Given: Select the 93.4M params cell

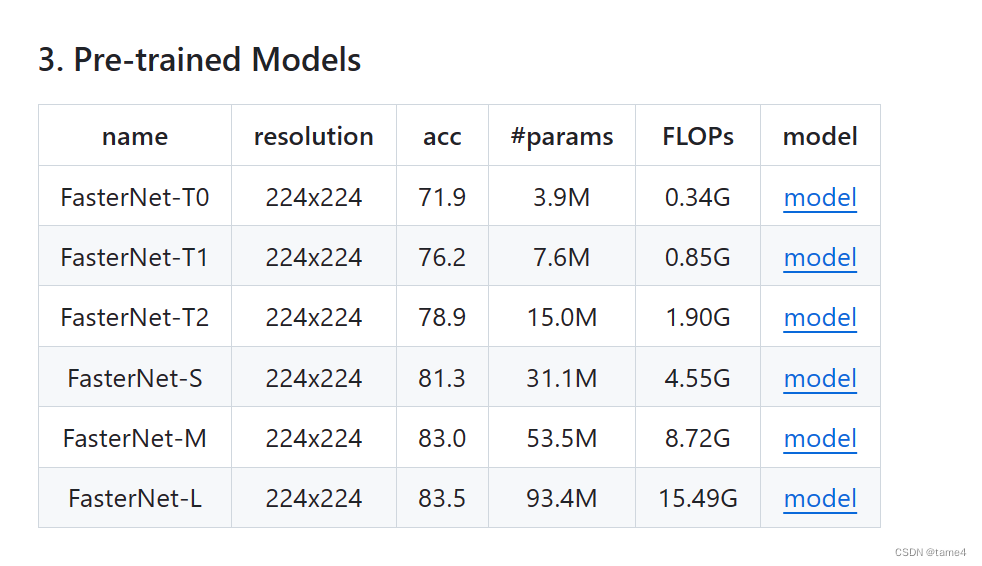Looking at the screenshot, I should click(561, 498).
